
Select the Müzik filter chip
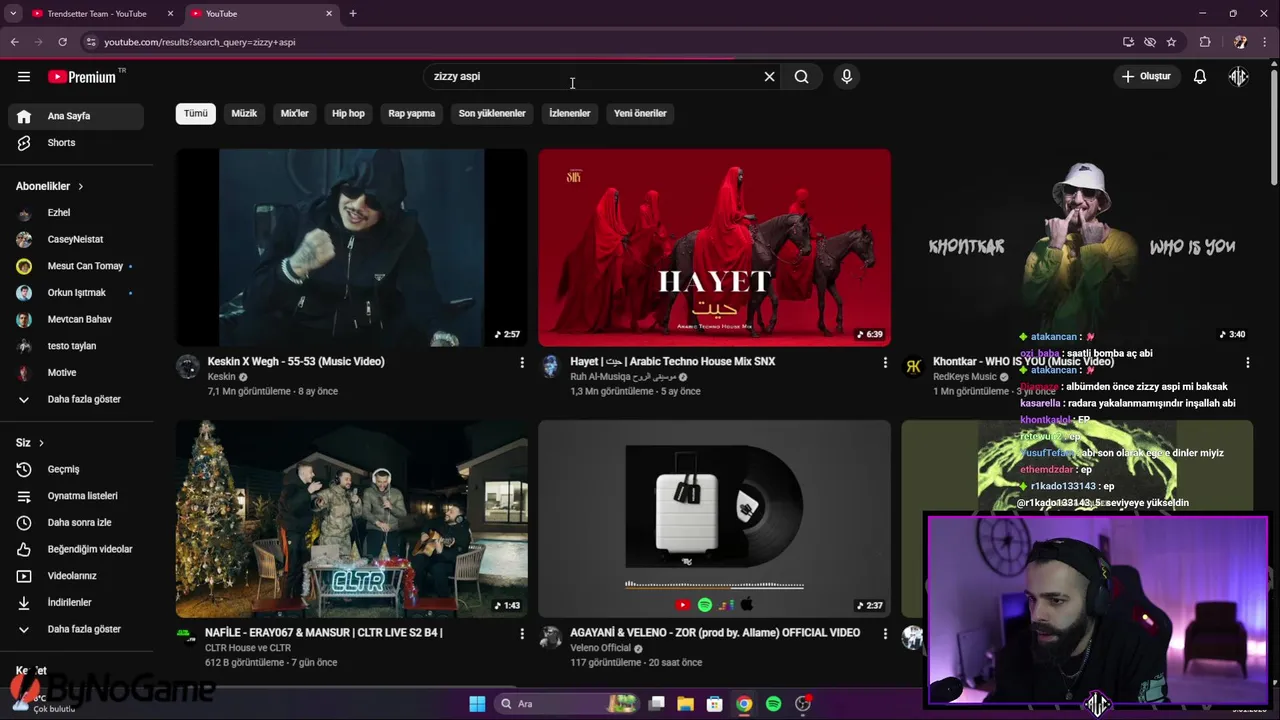click(x=244, y=113)
